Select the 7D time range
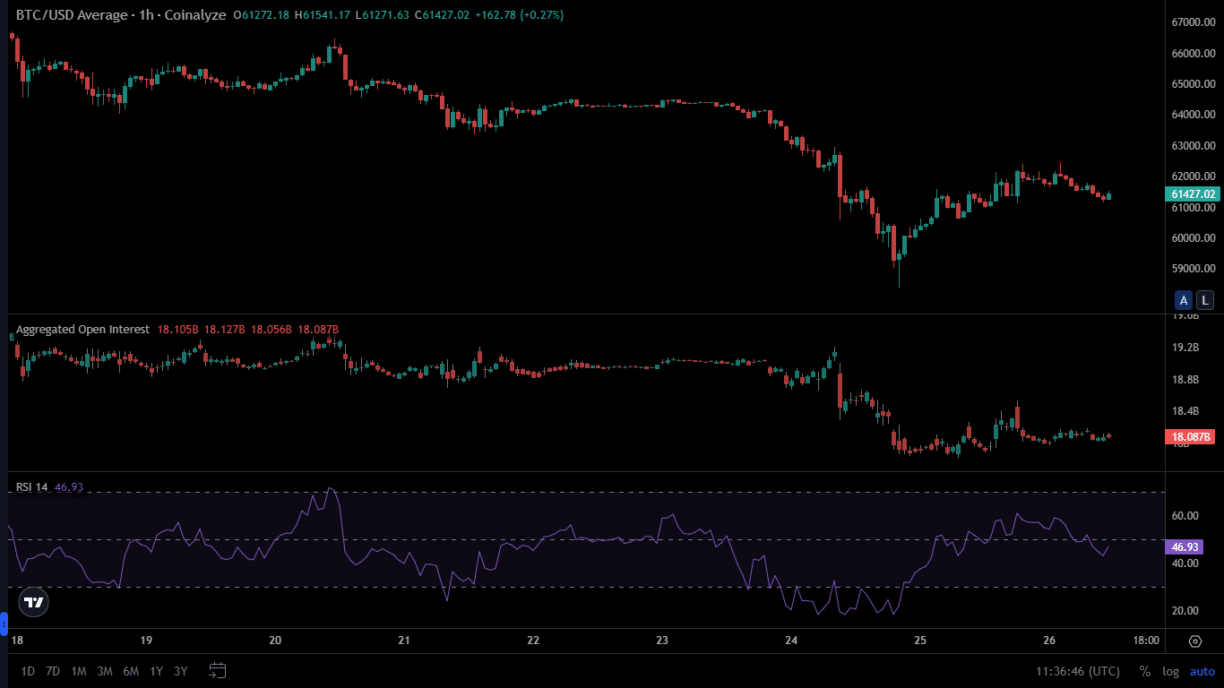The height and width of the screenshot is (688, 1224). (53, 671)
